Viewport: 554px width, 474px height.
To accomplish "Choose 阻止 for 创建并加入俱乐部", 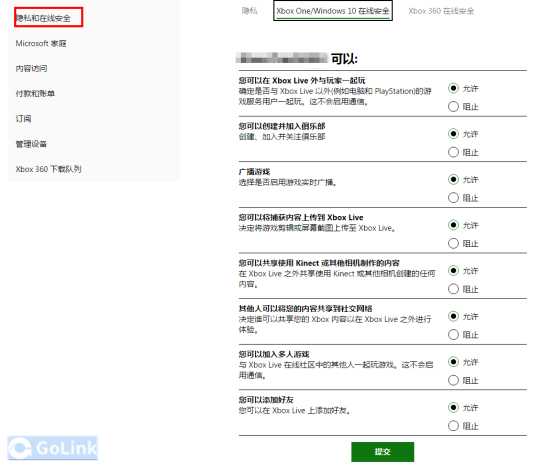I will click(x=453, y=152).
